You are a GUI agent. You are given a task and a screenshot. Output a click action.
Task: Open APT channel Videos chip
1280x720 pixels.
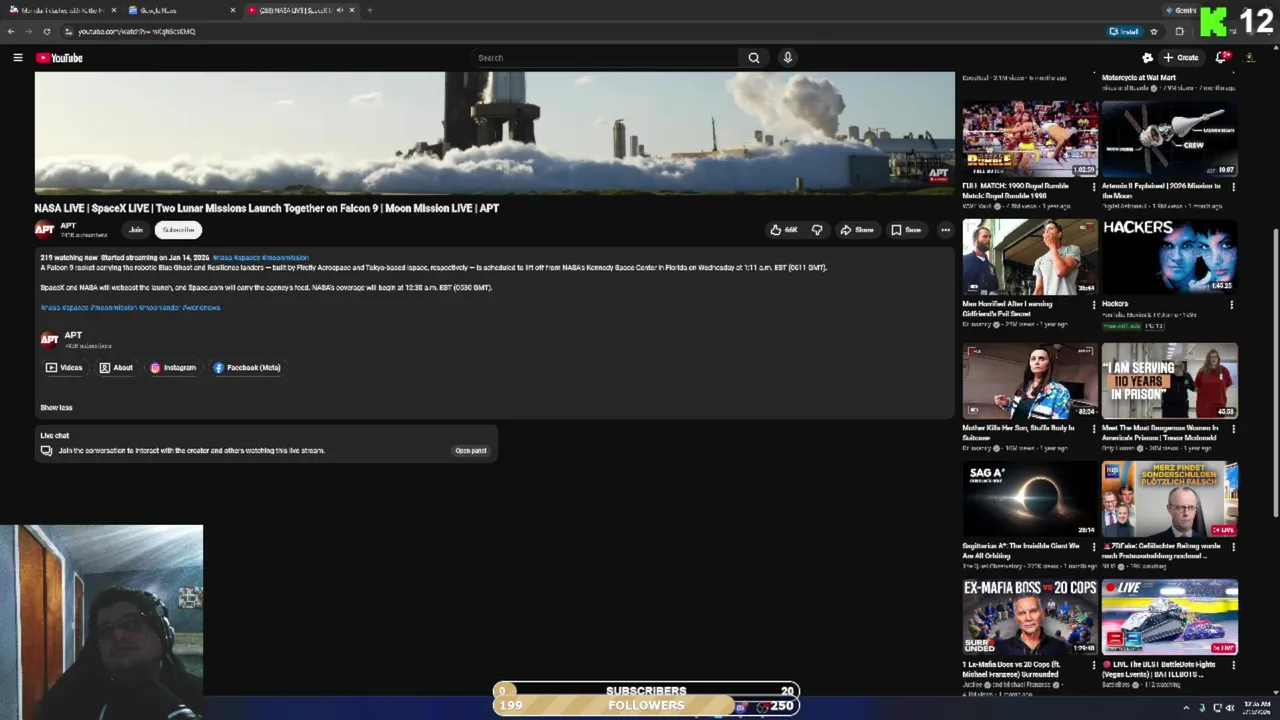click(x=64, y=368)
